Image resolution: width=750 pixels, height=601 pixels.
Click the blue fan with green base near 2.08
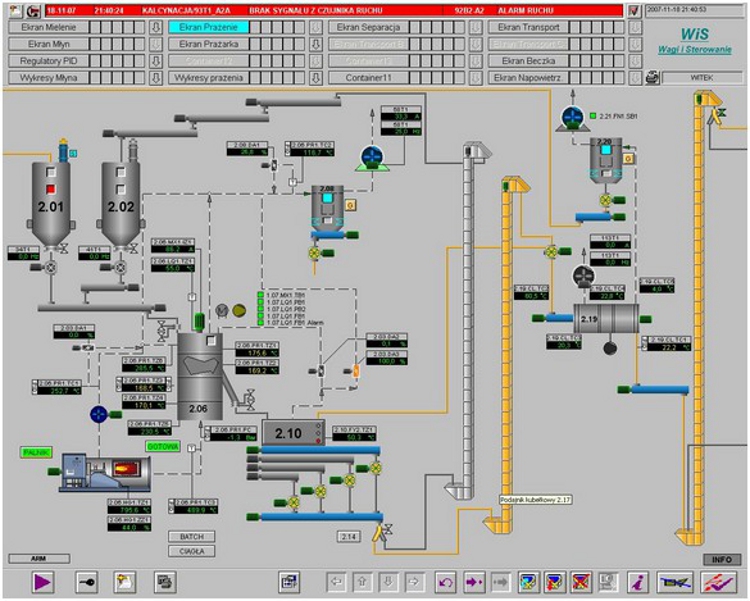[372, 158]
